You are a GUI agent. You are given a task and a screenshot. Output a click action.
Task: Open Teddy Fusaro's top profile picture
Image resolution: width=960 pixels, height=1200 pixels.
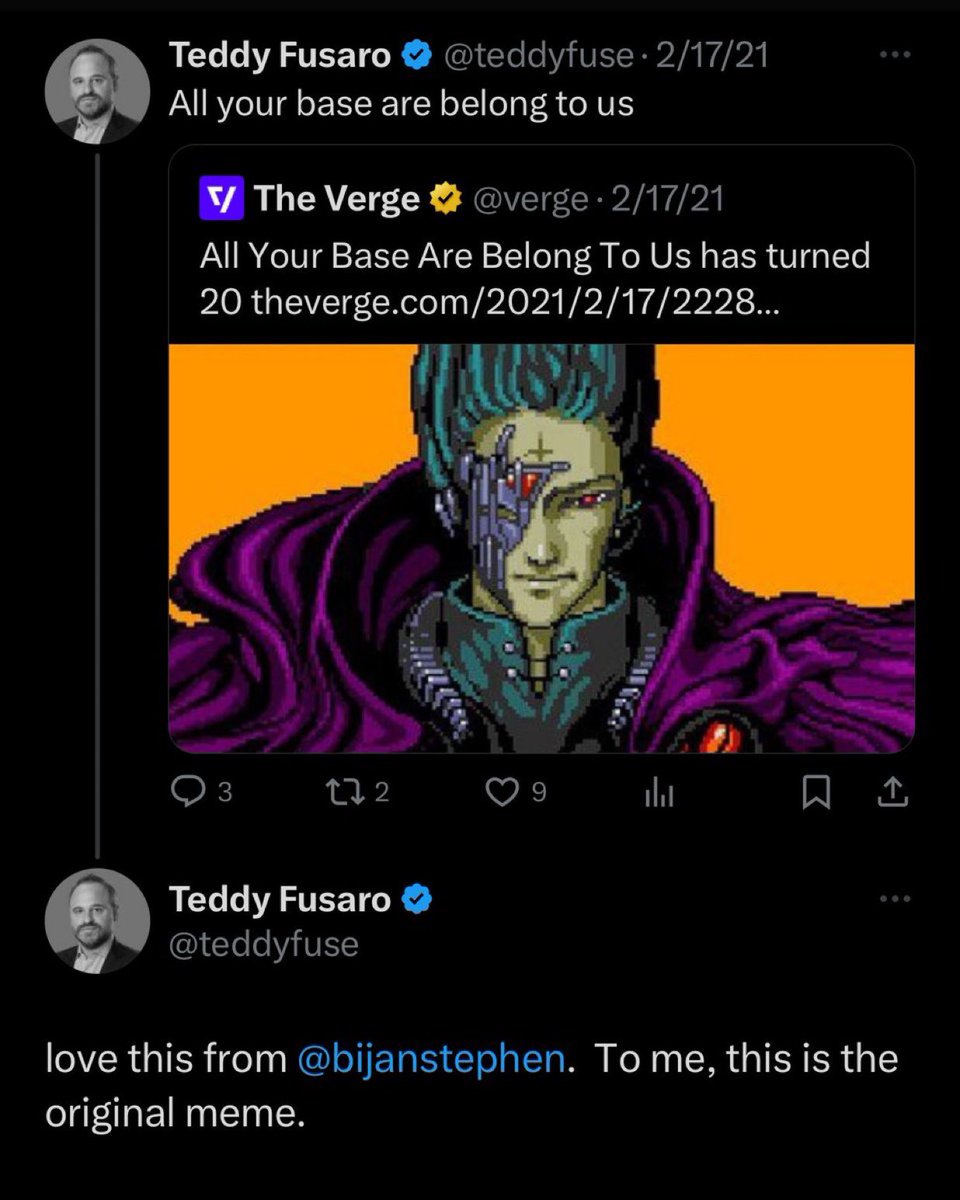(97, 92)
